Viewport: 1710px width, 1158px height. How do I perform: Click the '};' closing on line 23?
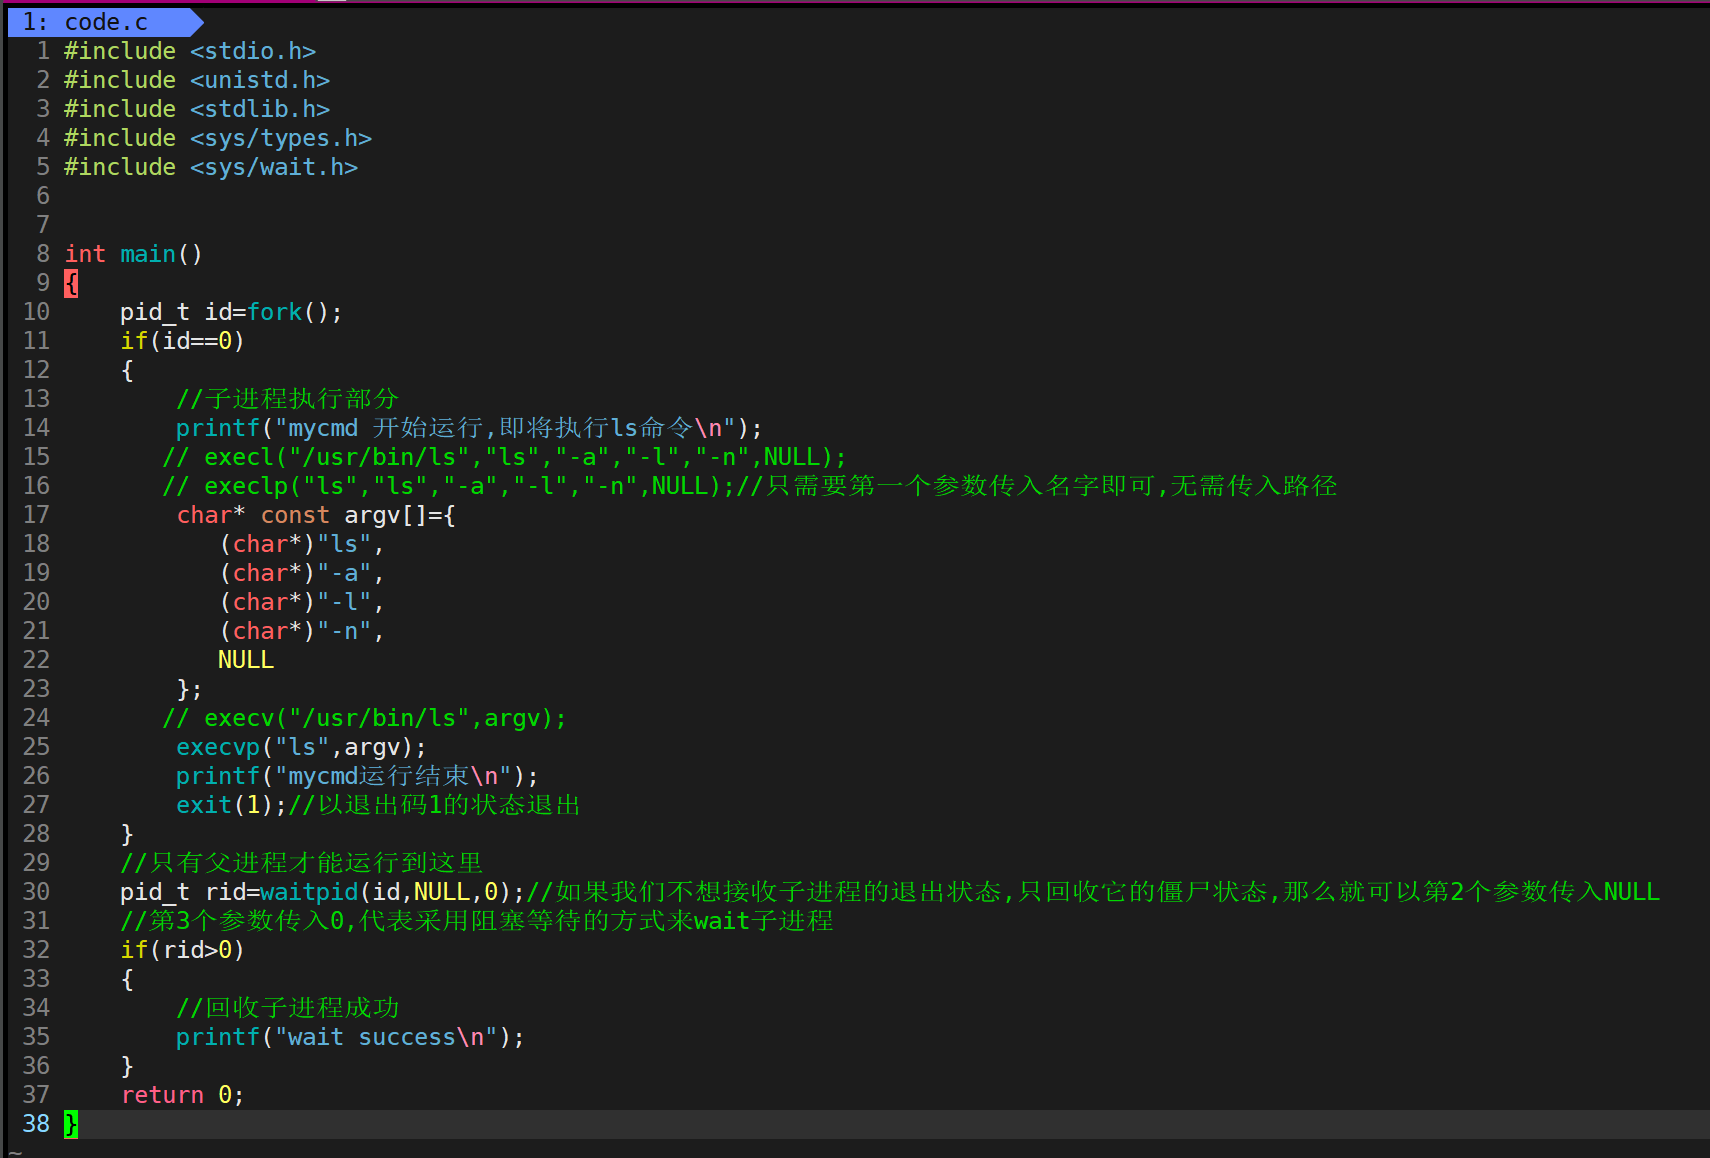(x=190, y=689)
